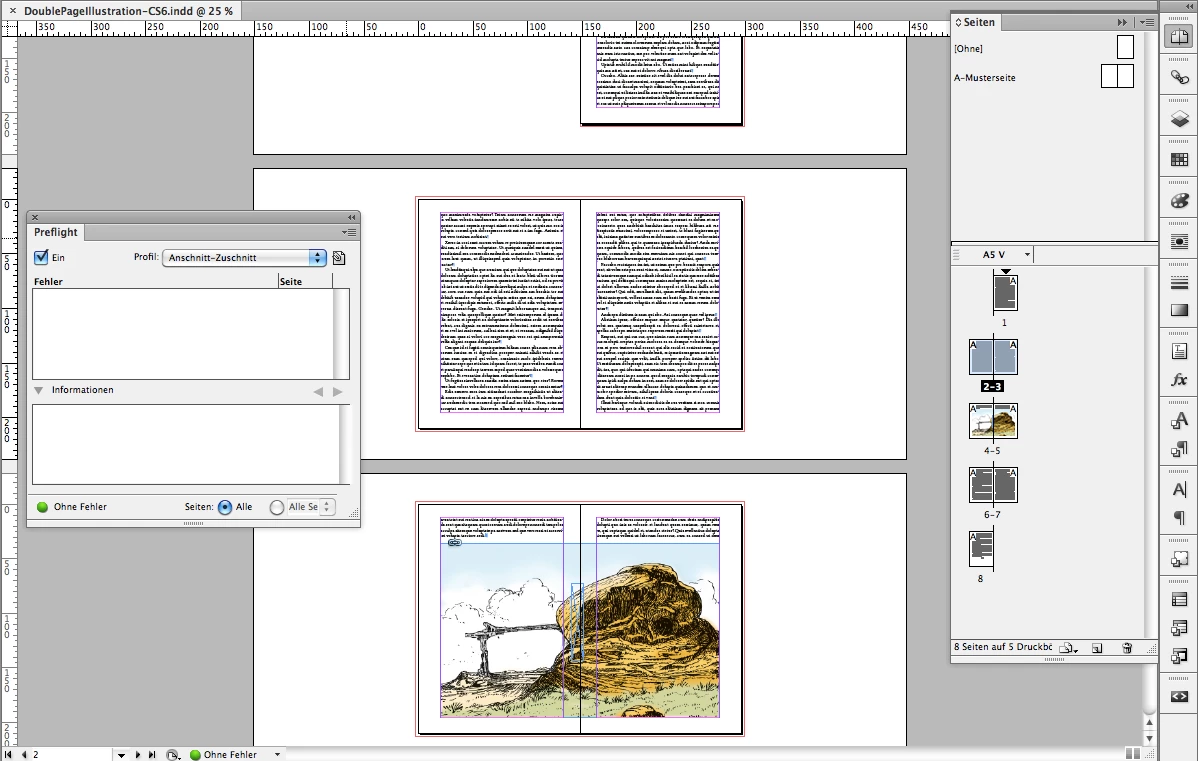The image size is (1198, 761).
Task: Collapse the Informationen section triangle
Action: [x=39, y=390]
